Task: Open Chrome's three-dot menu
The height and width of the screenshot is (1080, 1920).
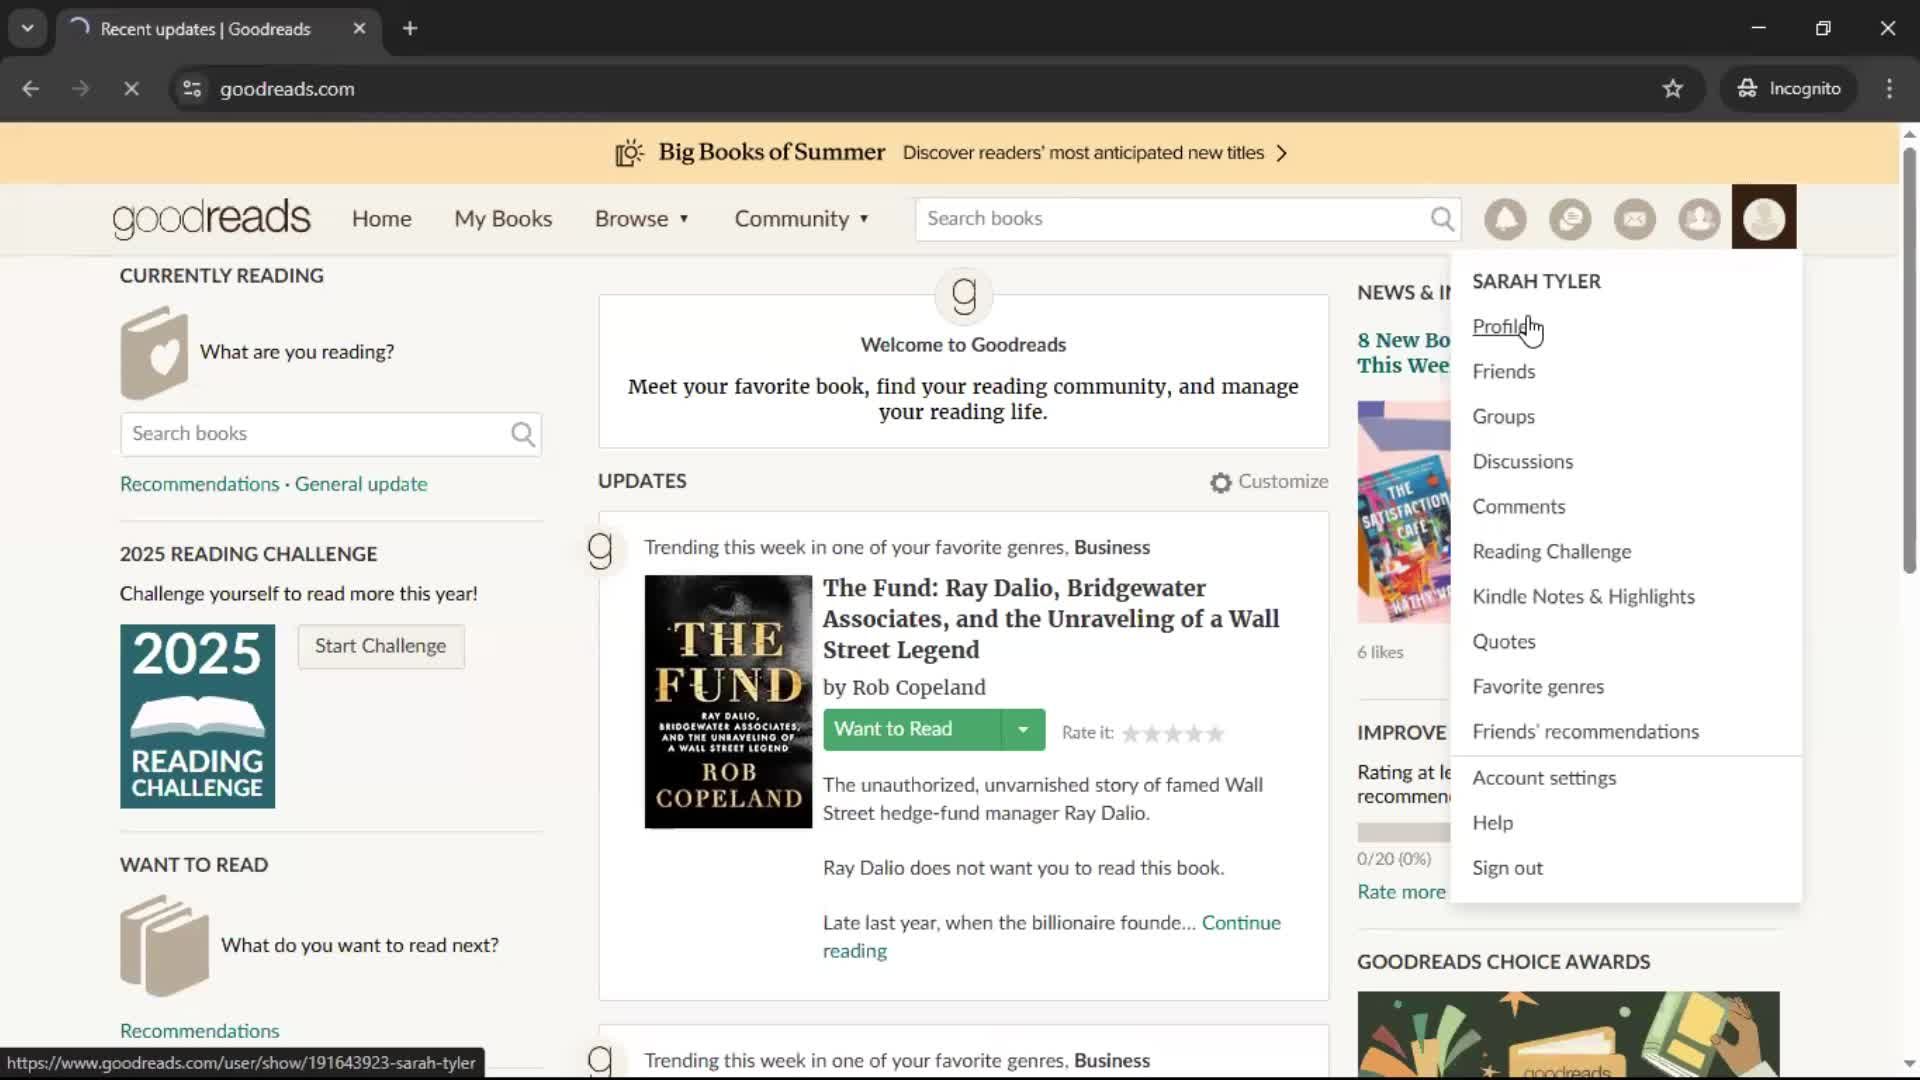Action: [x=1889, y=89]
